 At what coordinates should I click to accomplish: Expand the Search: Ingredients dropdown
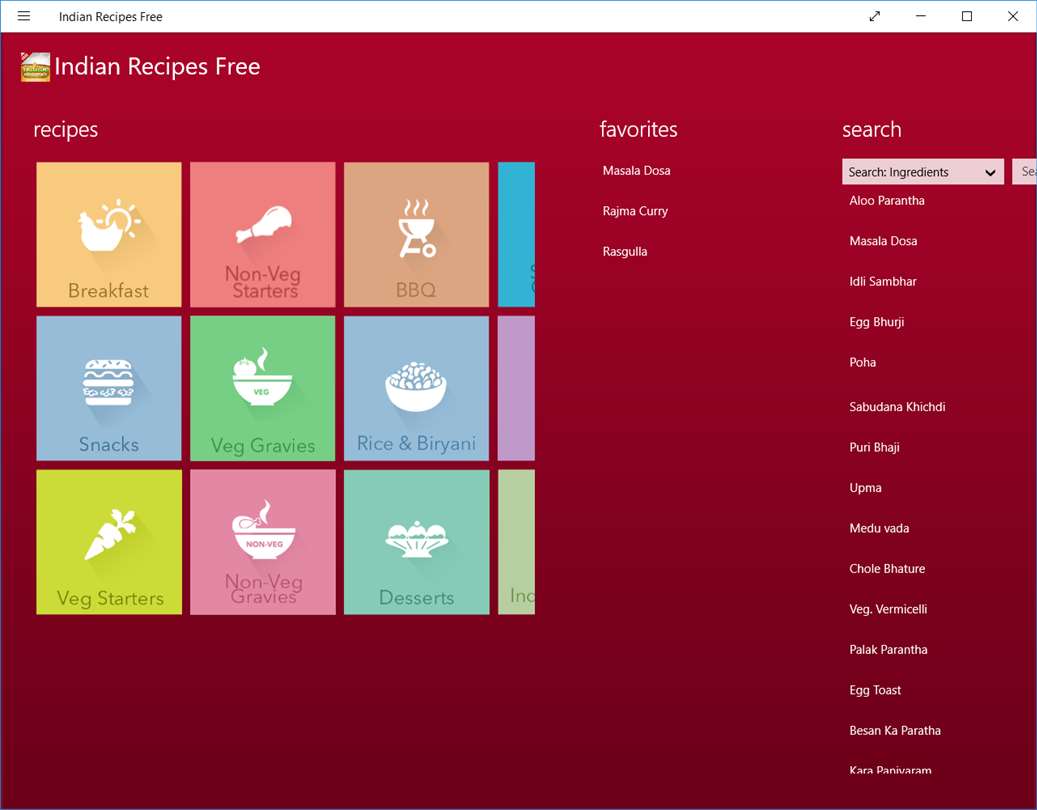click(923, 172)
